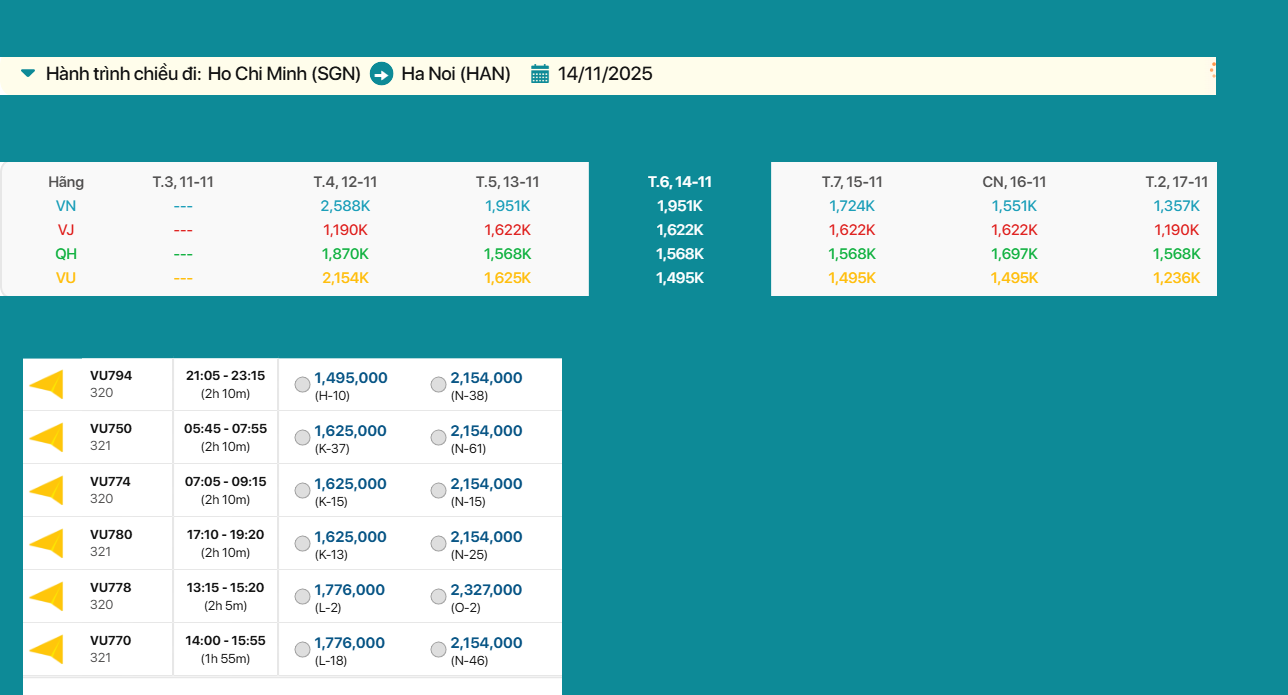1288x695 pixels.
Task: Click the airline logo for flight VU770
Action: pos(47,649)
